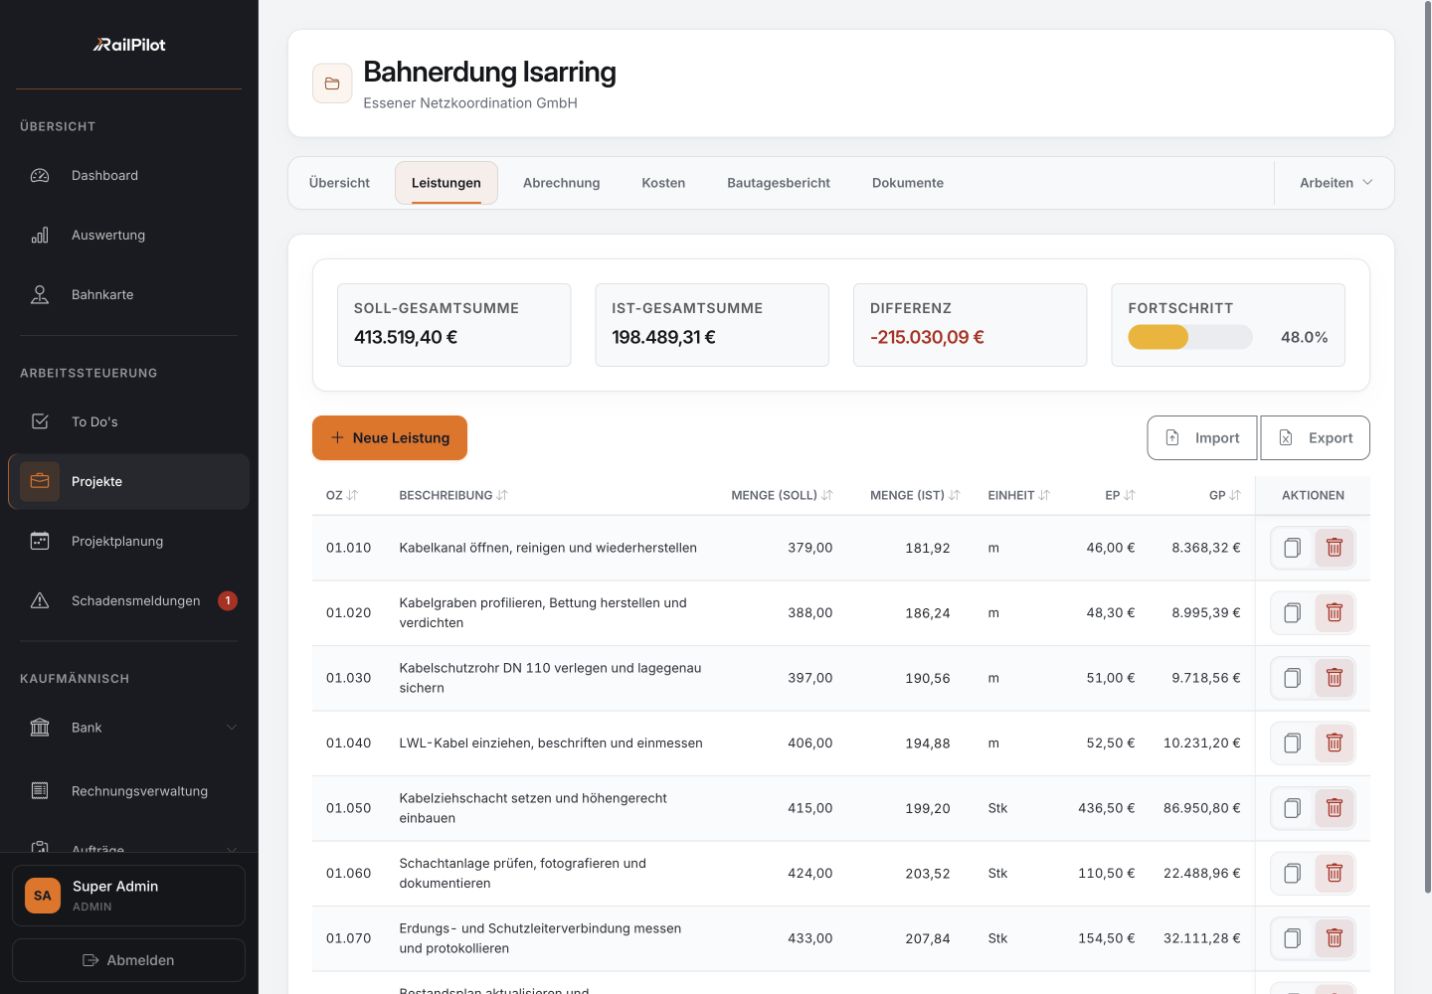Click description 'LWL-Kabel einziehen, beschriften und einmessen'
Screen dimensions: 1432x994
[x=551, y=743]
